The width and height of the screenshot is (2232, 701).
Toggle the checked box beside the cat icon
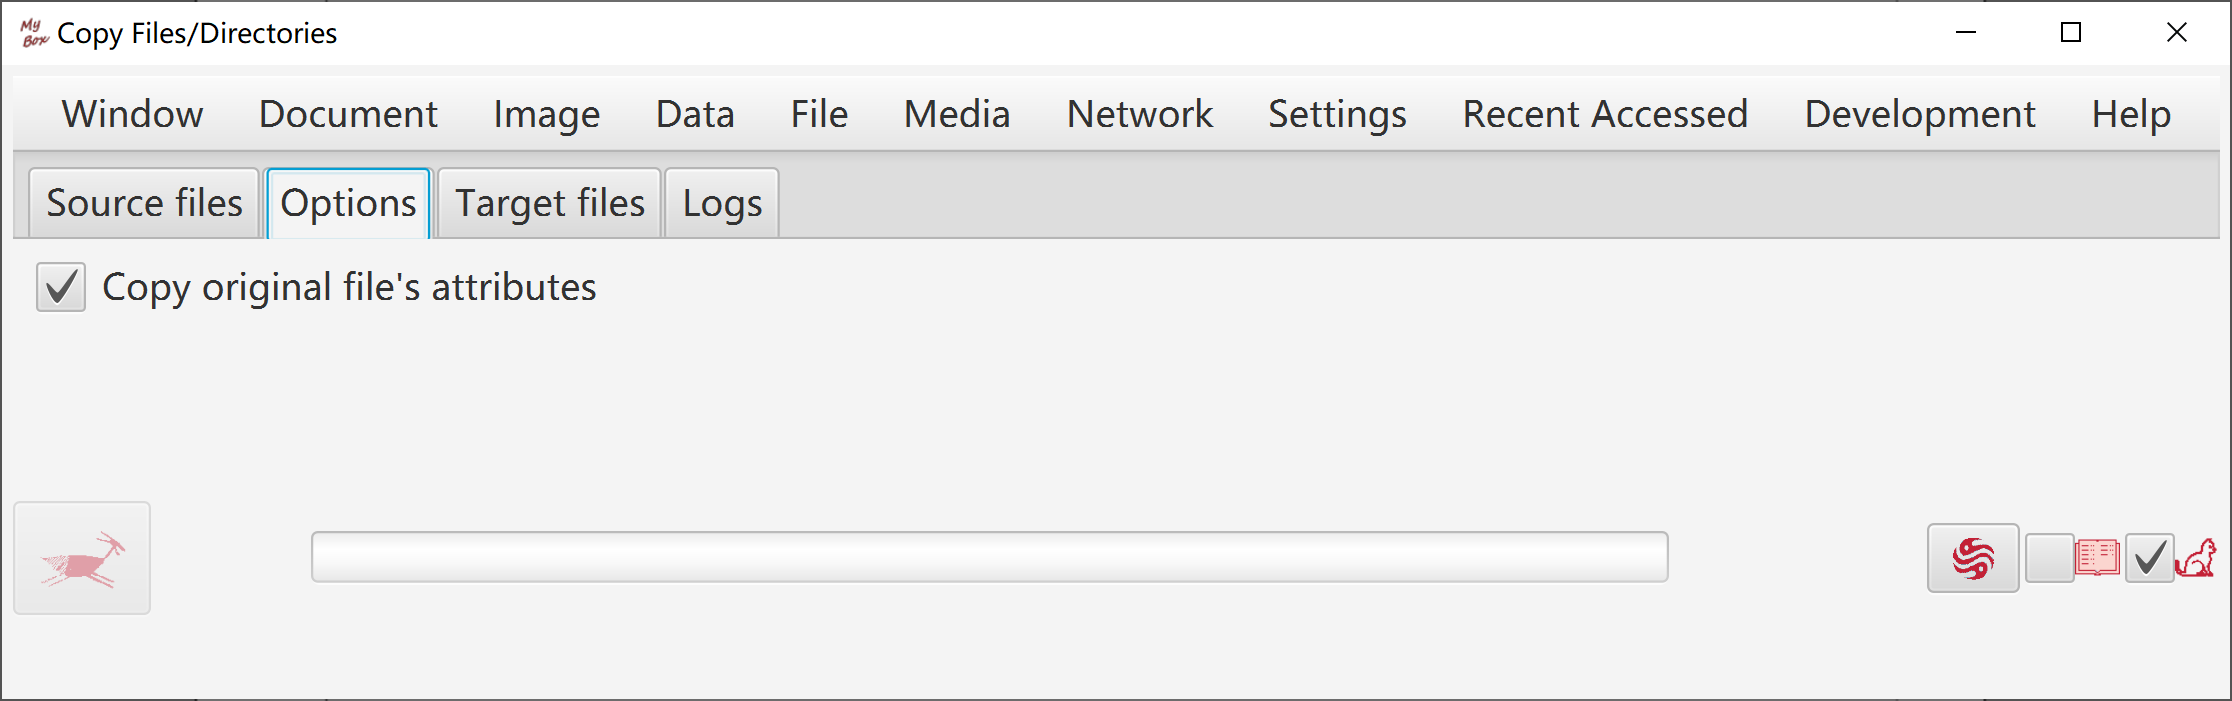[2149, 558]
